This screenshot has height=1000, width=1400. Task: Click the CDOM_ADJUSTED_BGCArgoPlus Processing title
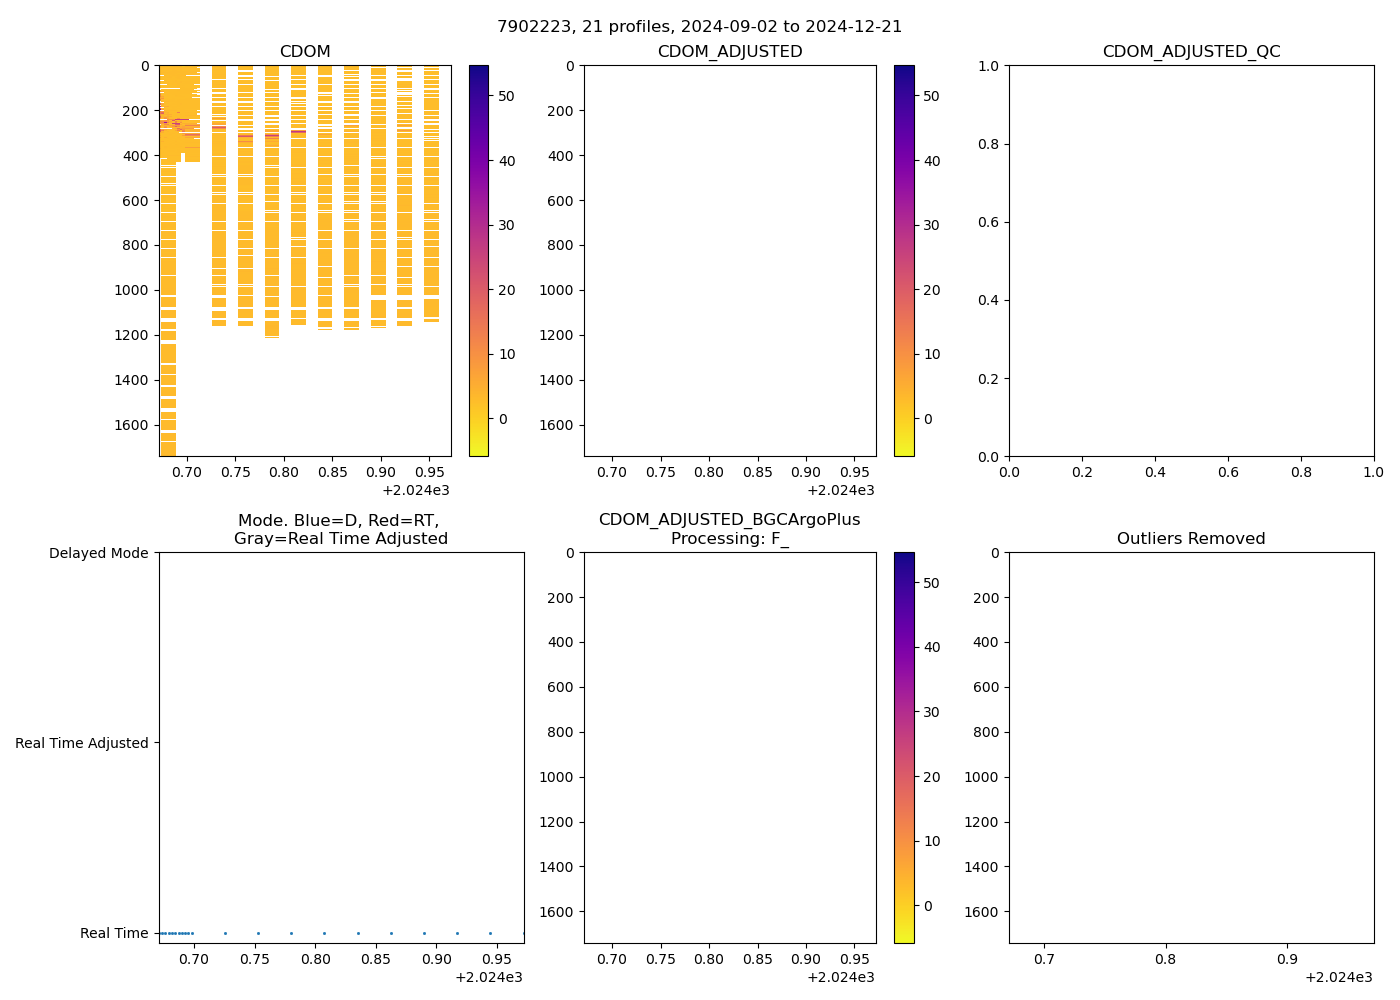(x=729, y=529)
